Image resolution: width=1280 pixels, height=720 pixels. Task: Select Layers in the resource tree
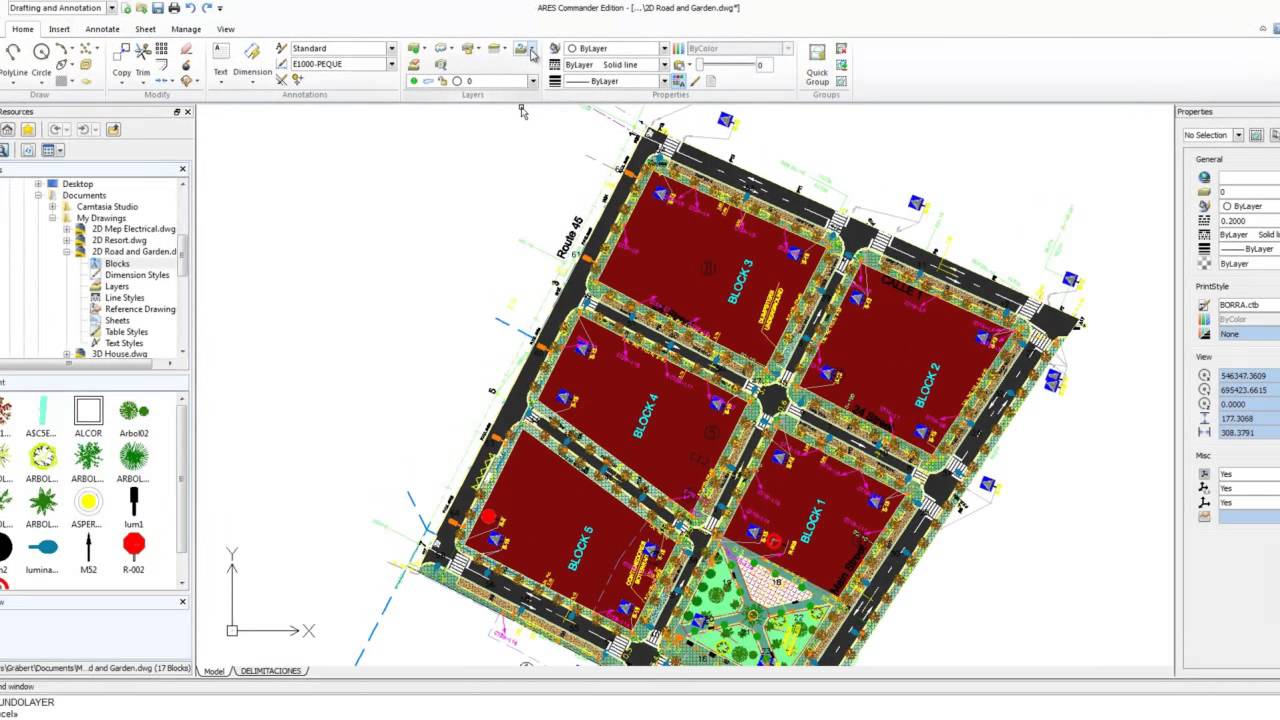[117, 286]
